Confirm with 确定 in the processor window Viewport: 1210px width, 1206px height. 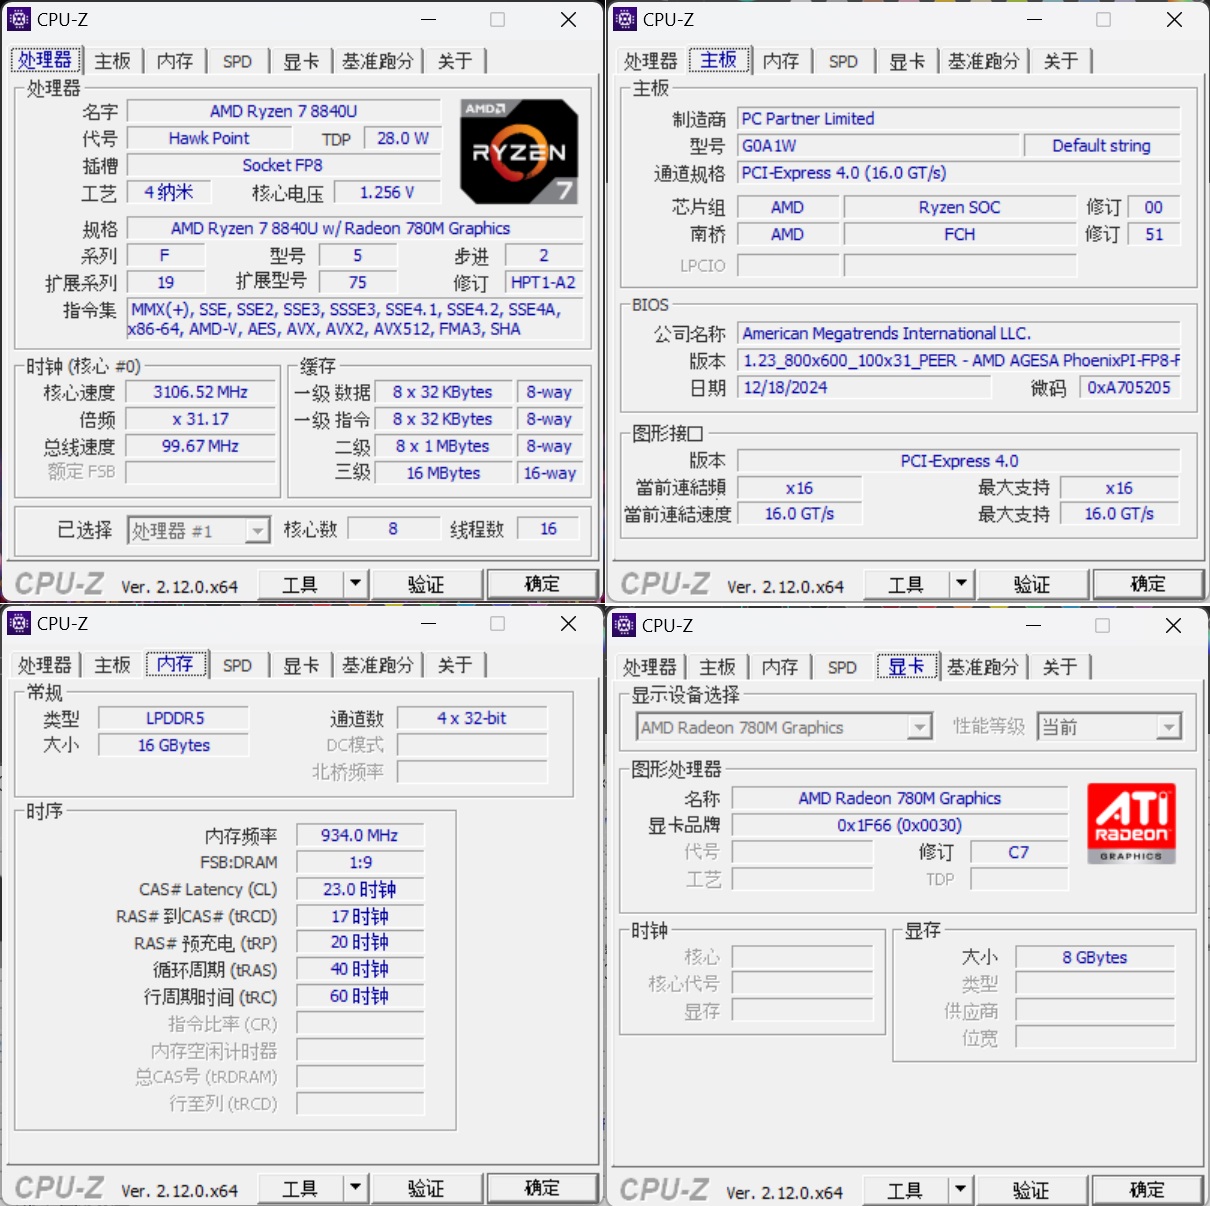(x=542, y=584)
